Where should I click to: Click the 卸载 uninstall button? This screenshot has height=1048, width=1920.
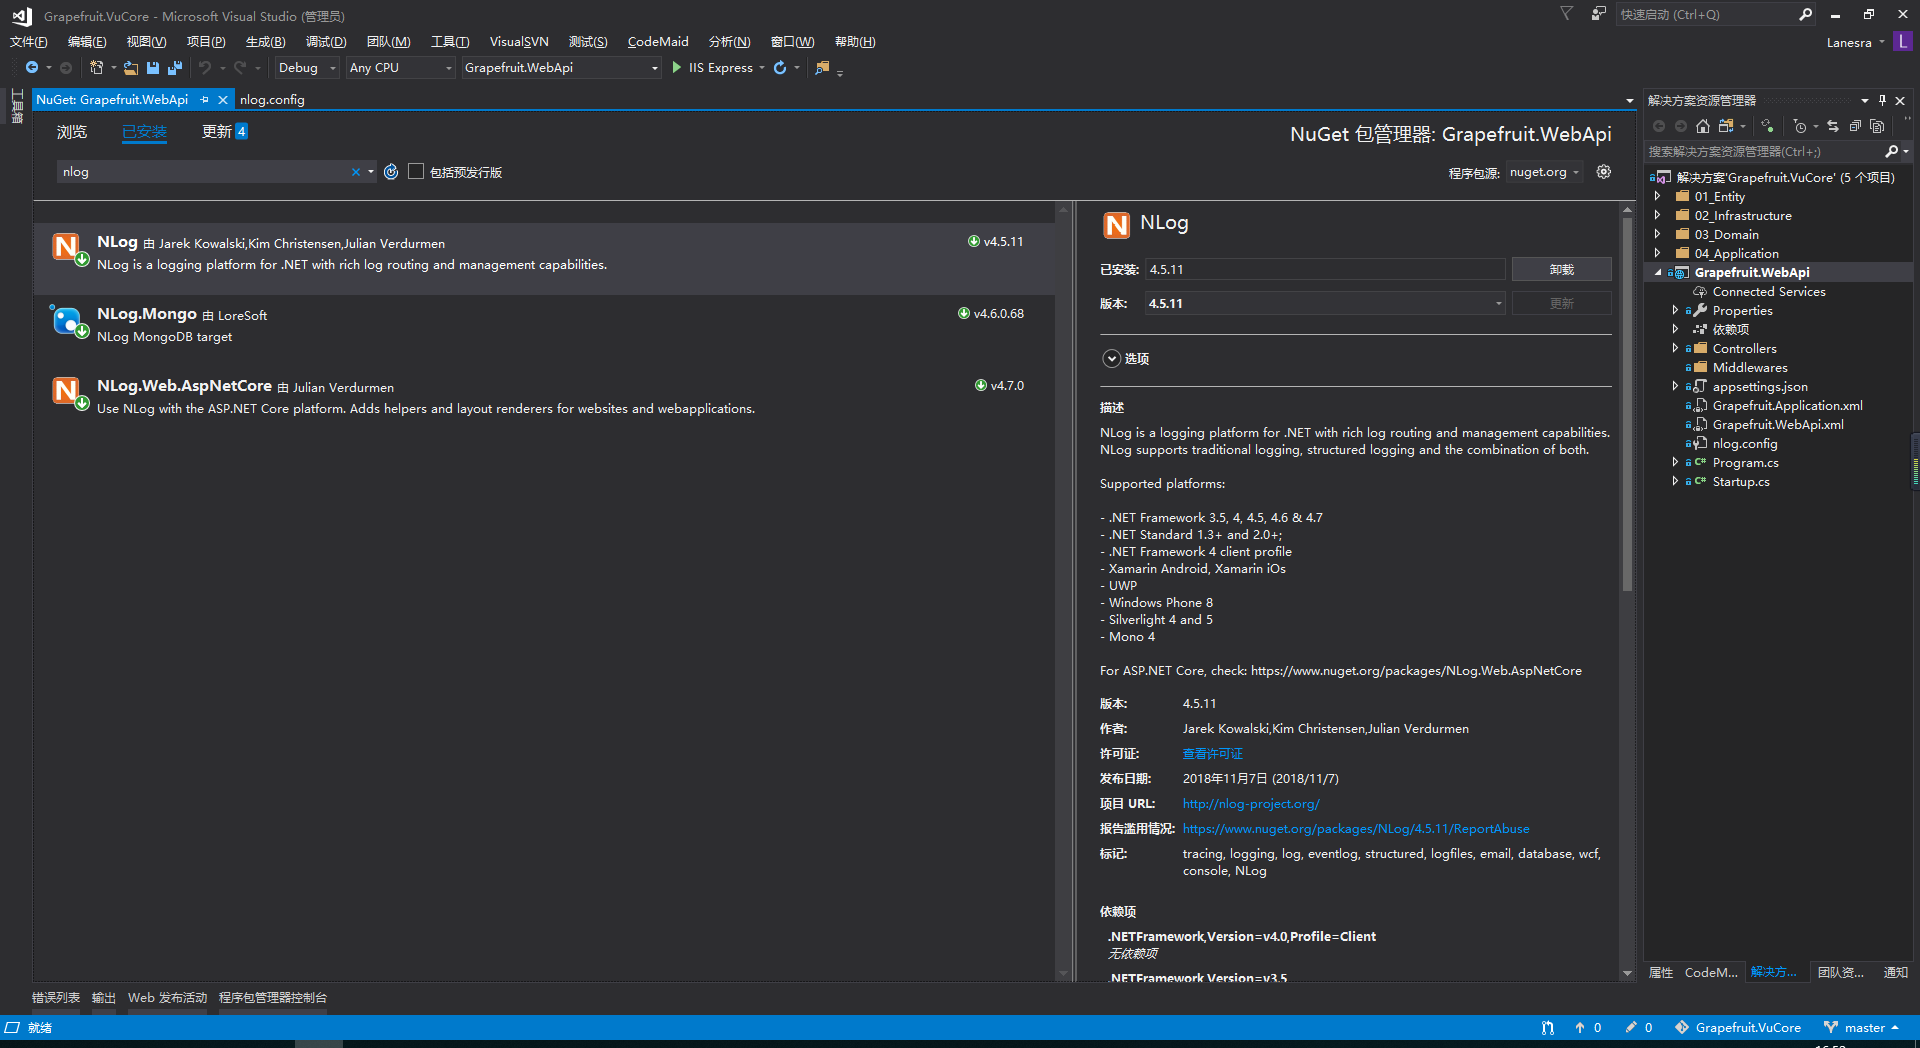pos(1561,270)
